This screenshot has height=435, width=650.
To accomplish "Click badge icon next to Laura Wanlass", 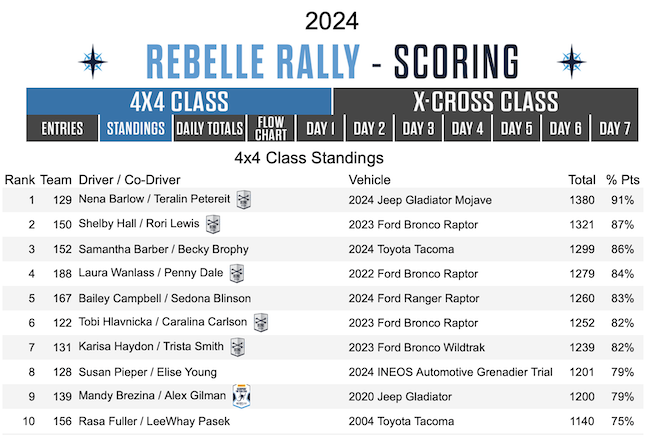I will pos(237,274).
